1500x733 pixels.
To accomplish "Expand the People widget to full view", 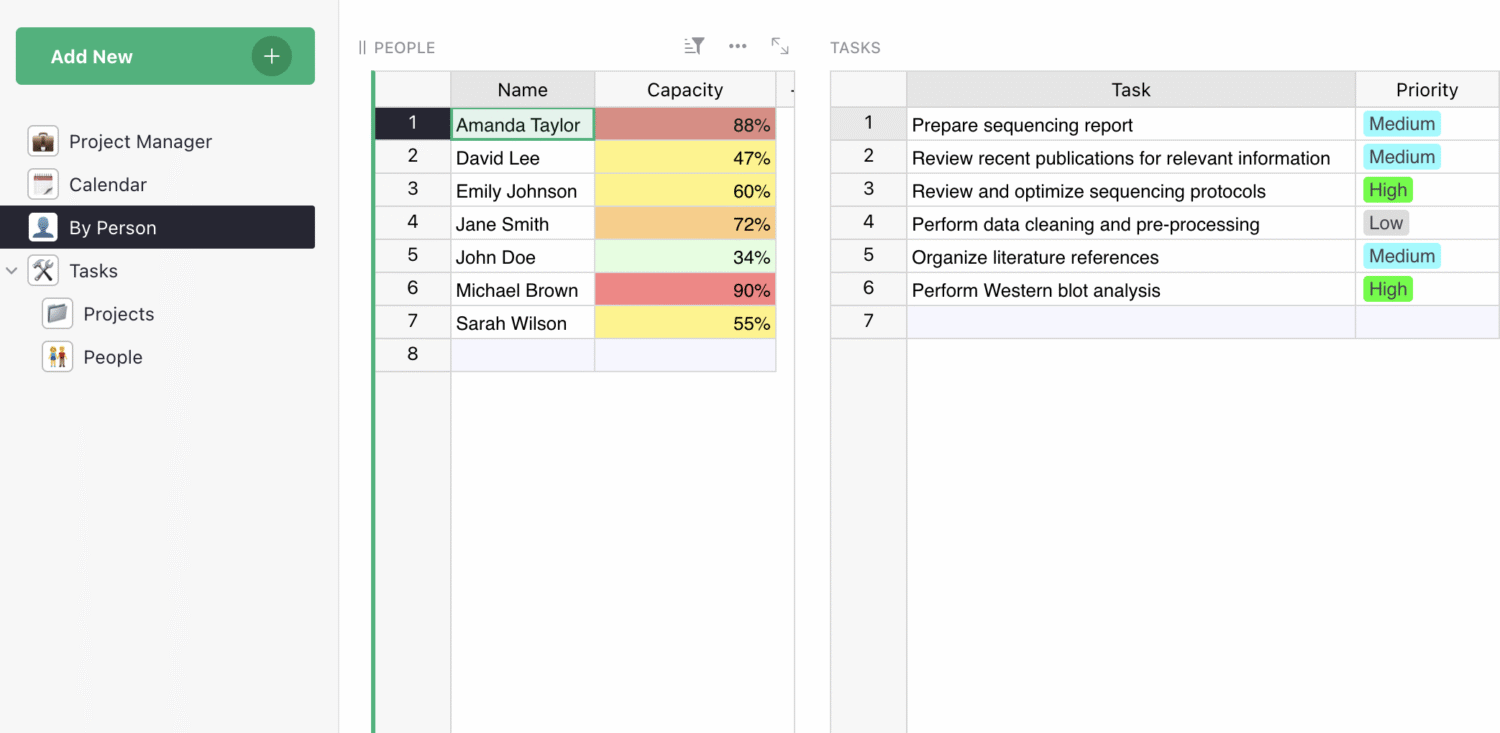I will tap(780, 46).
